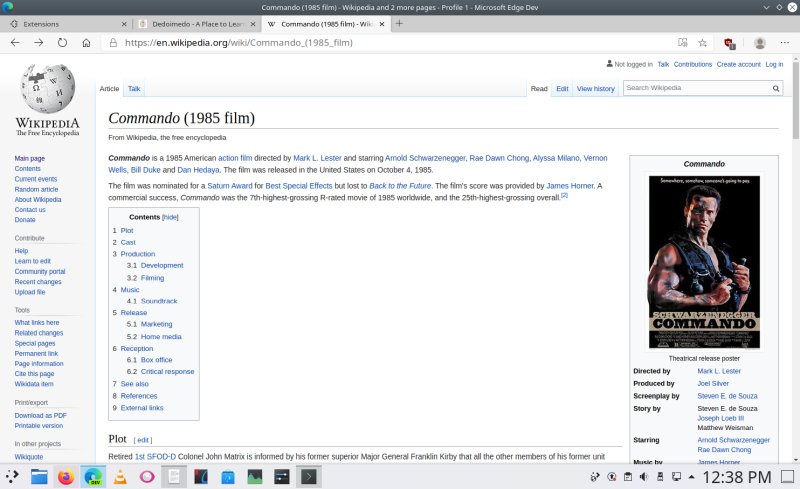Launch Firefox from the taskbar
This screenshot has height=489, width=800.
tap(66, 477)
